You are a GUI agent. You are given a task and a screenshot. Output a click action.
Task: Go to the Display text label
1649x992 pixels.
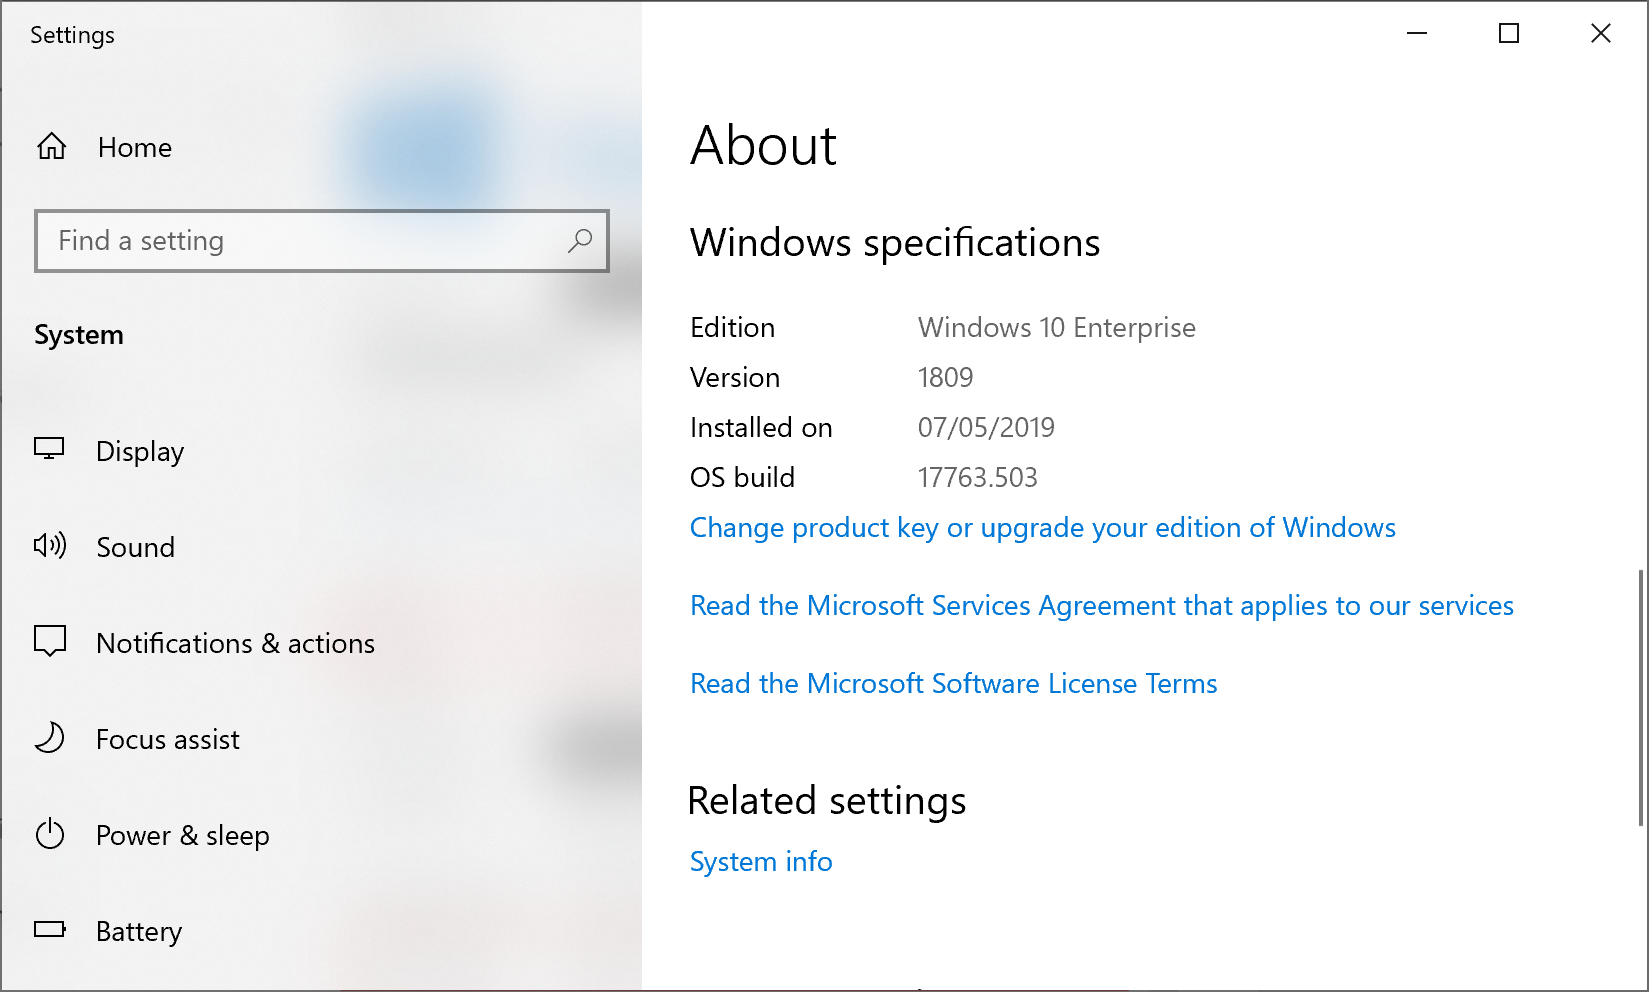[x=140, y=451]
